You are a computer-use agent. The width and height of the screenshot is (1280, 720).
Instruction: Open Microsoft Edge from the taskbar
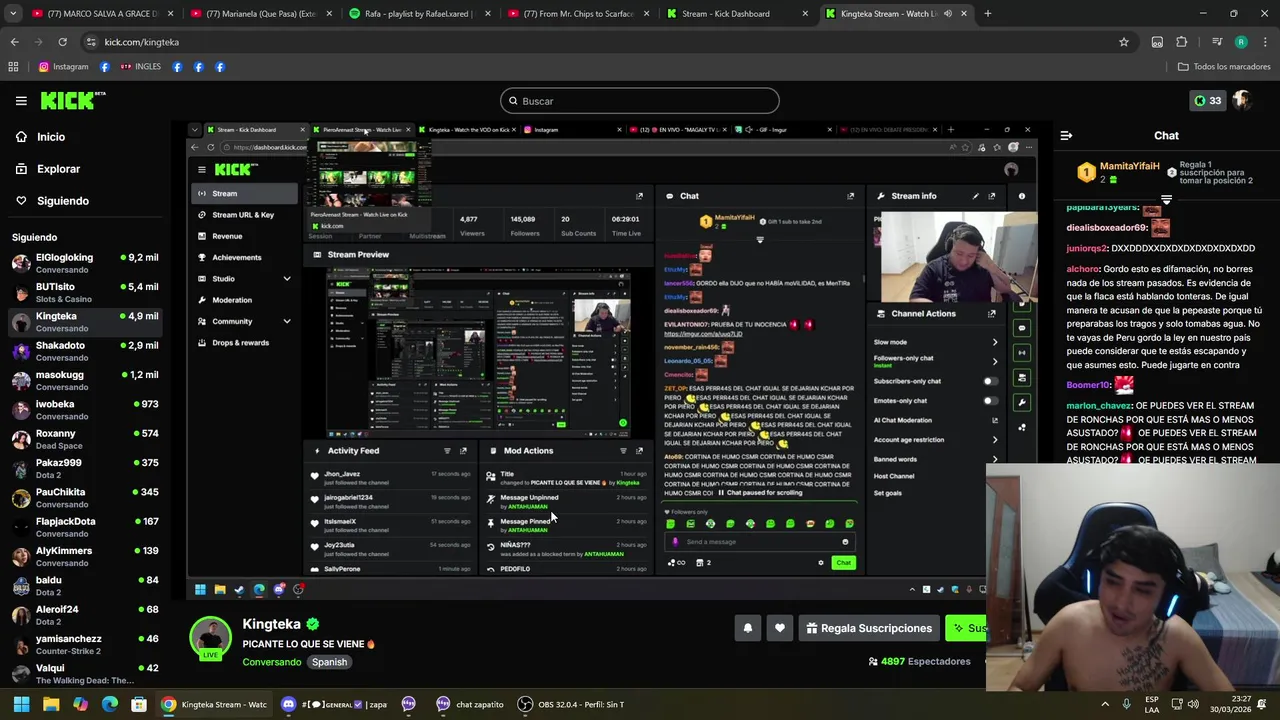coord(110,704)
